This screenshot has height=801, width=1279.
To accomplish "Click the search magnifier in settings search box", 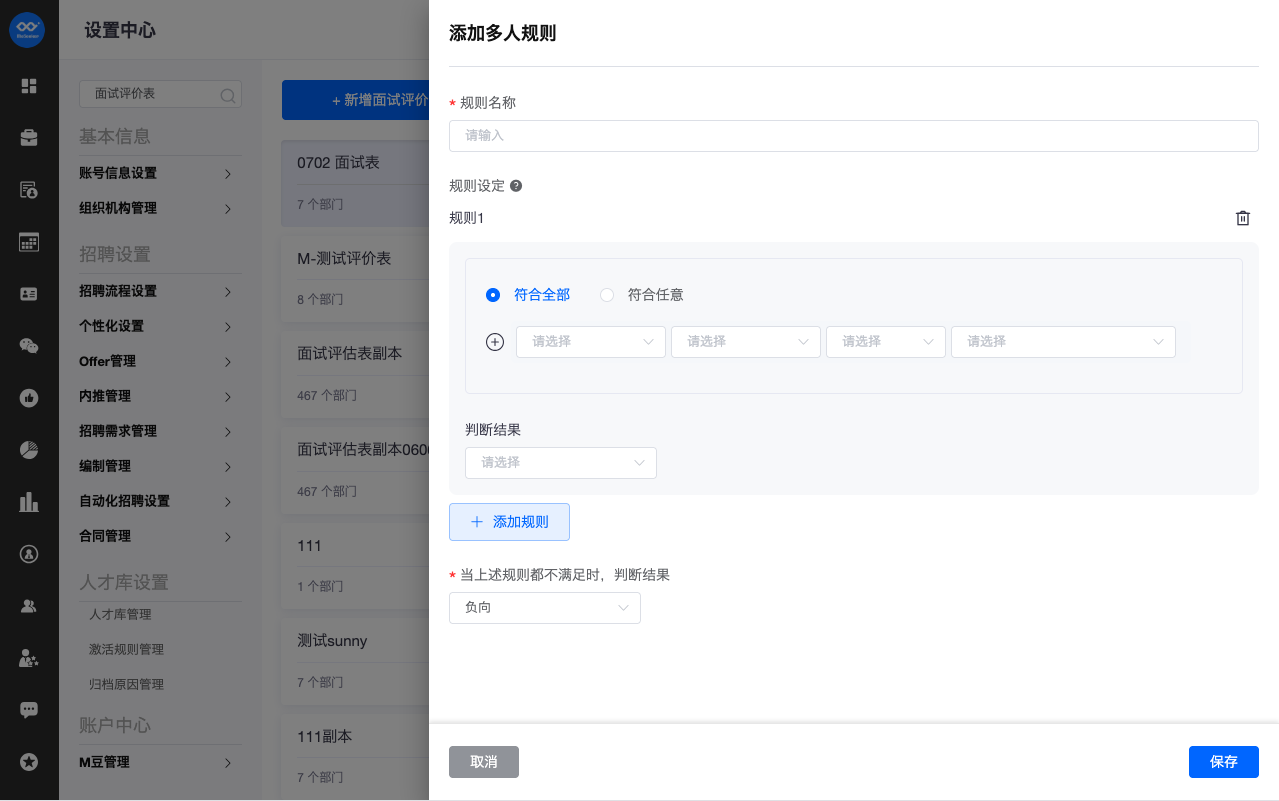I will coord(227,95).
